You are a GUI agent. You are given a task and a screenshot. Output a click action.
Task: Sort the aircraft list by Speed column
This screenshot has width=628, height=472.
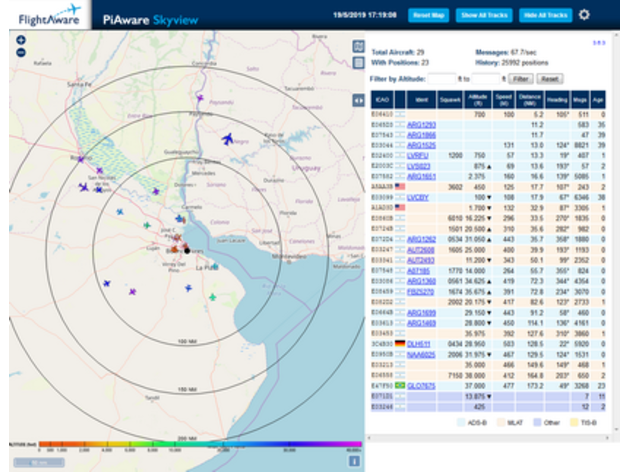(505, 100)
